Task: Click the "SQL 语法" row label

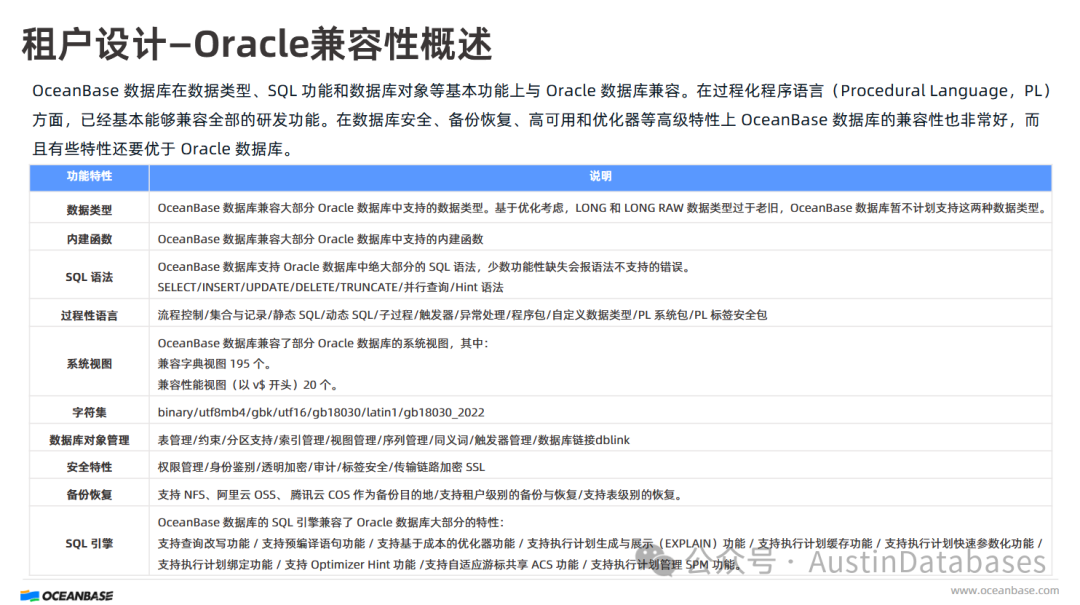Action: 90,277
